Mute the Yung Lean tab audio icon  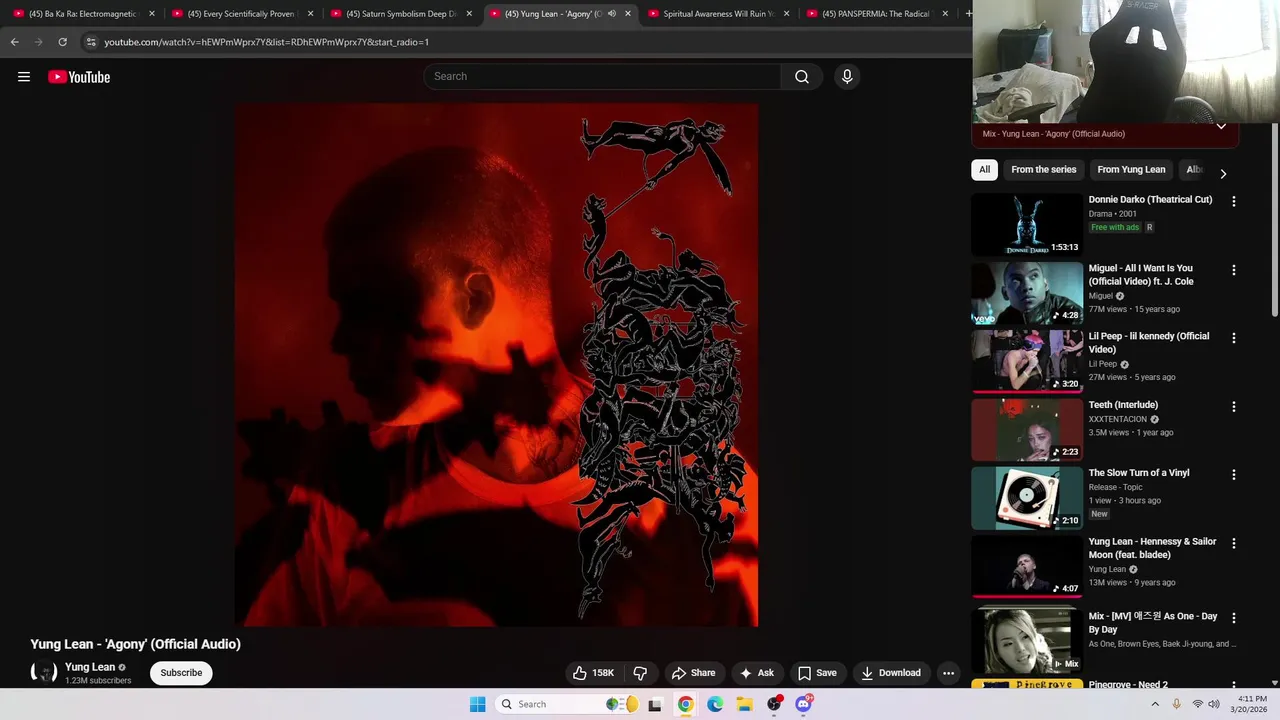612,14
